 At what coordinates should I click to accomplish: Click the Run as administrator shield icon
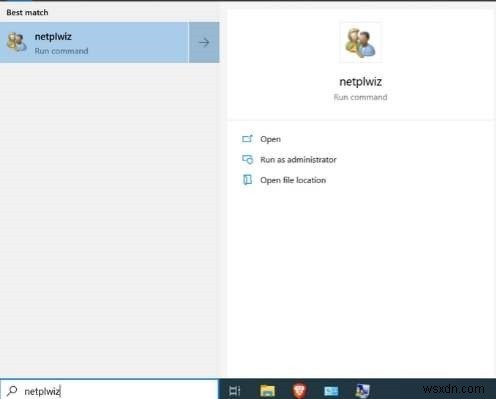[247, 159]
